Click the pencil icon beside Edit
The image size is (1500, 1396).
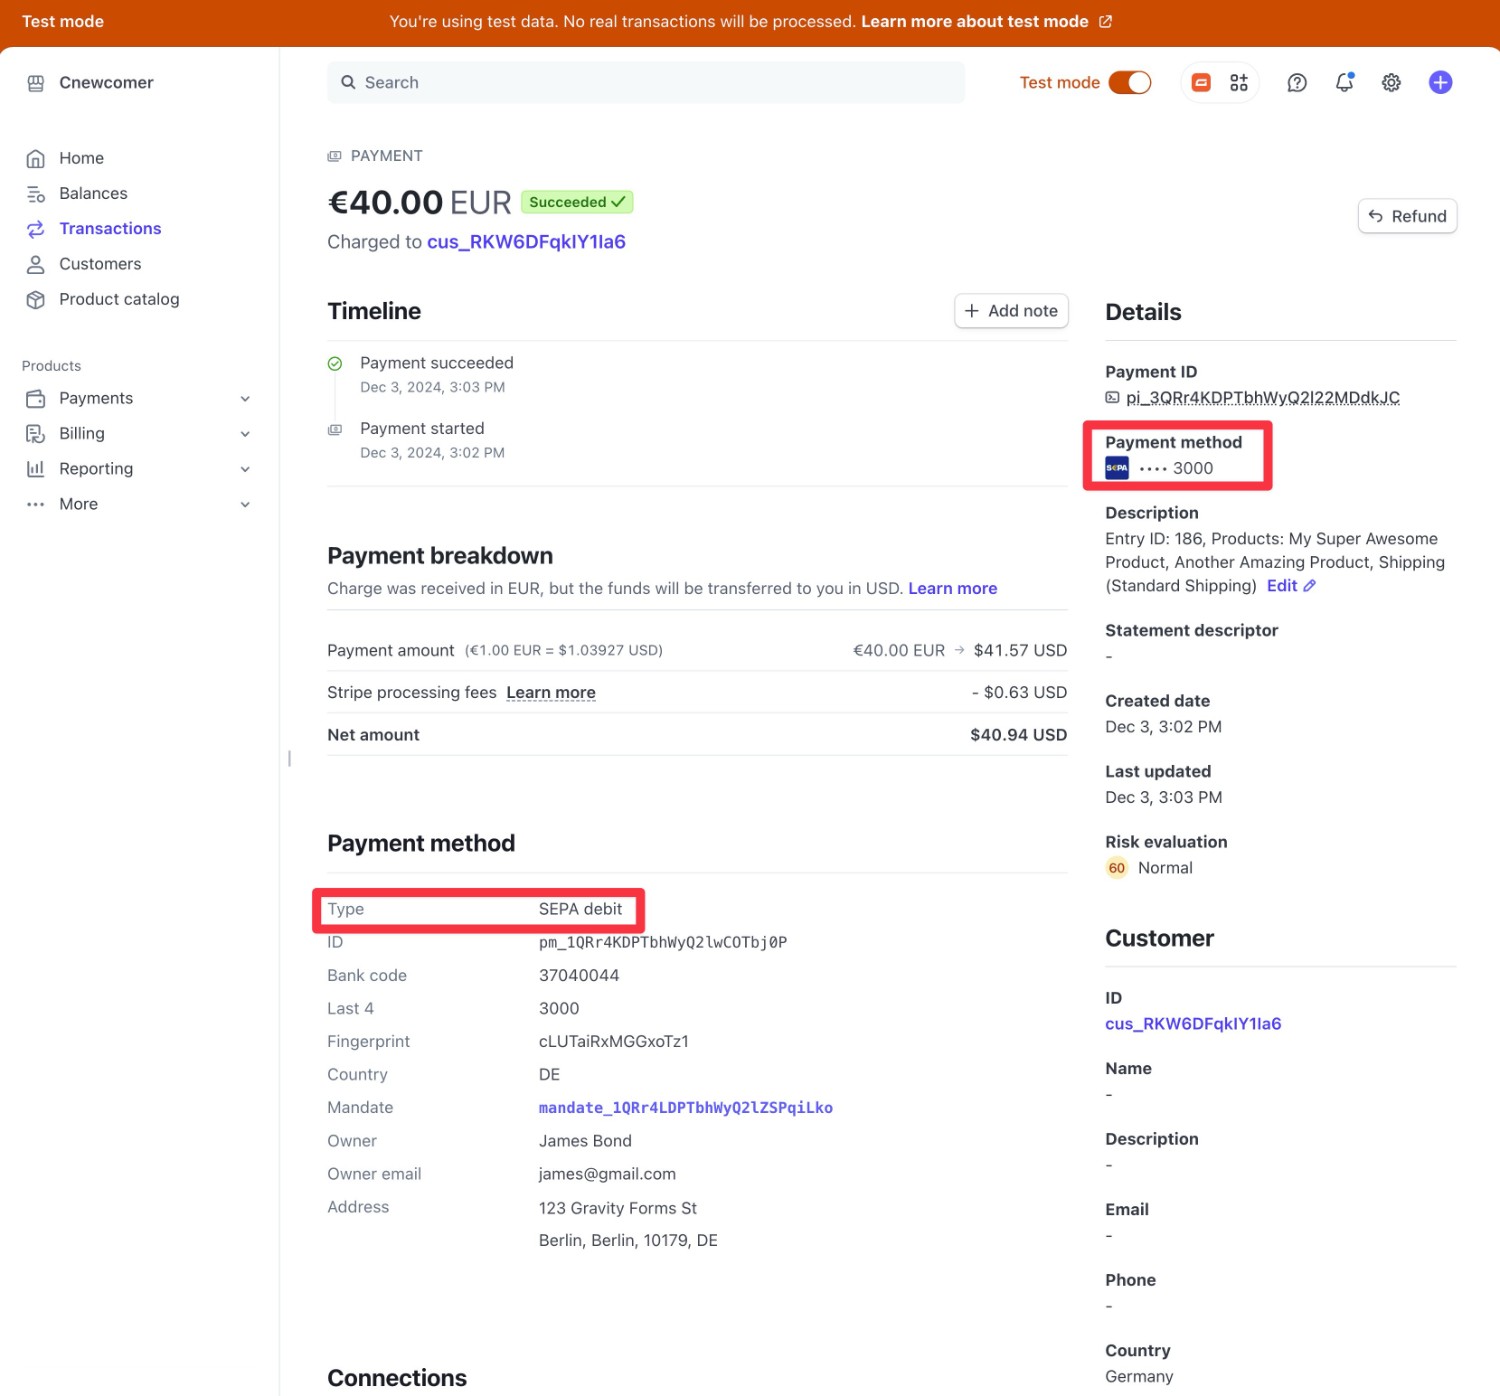pyautogui.click(x=1309, y=586)
